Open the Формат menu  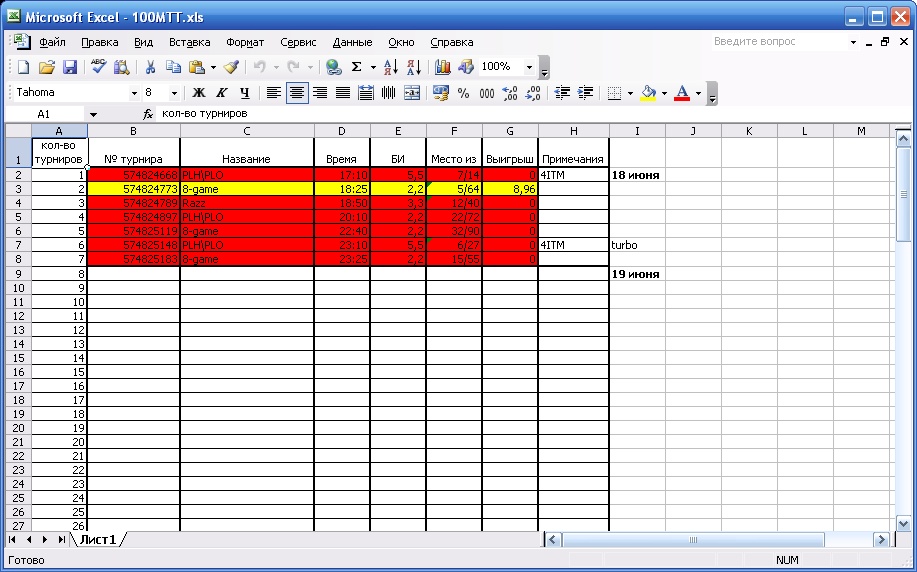coord(245,42)
